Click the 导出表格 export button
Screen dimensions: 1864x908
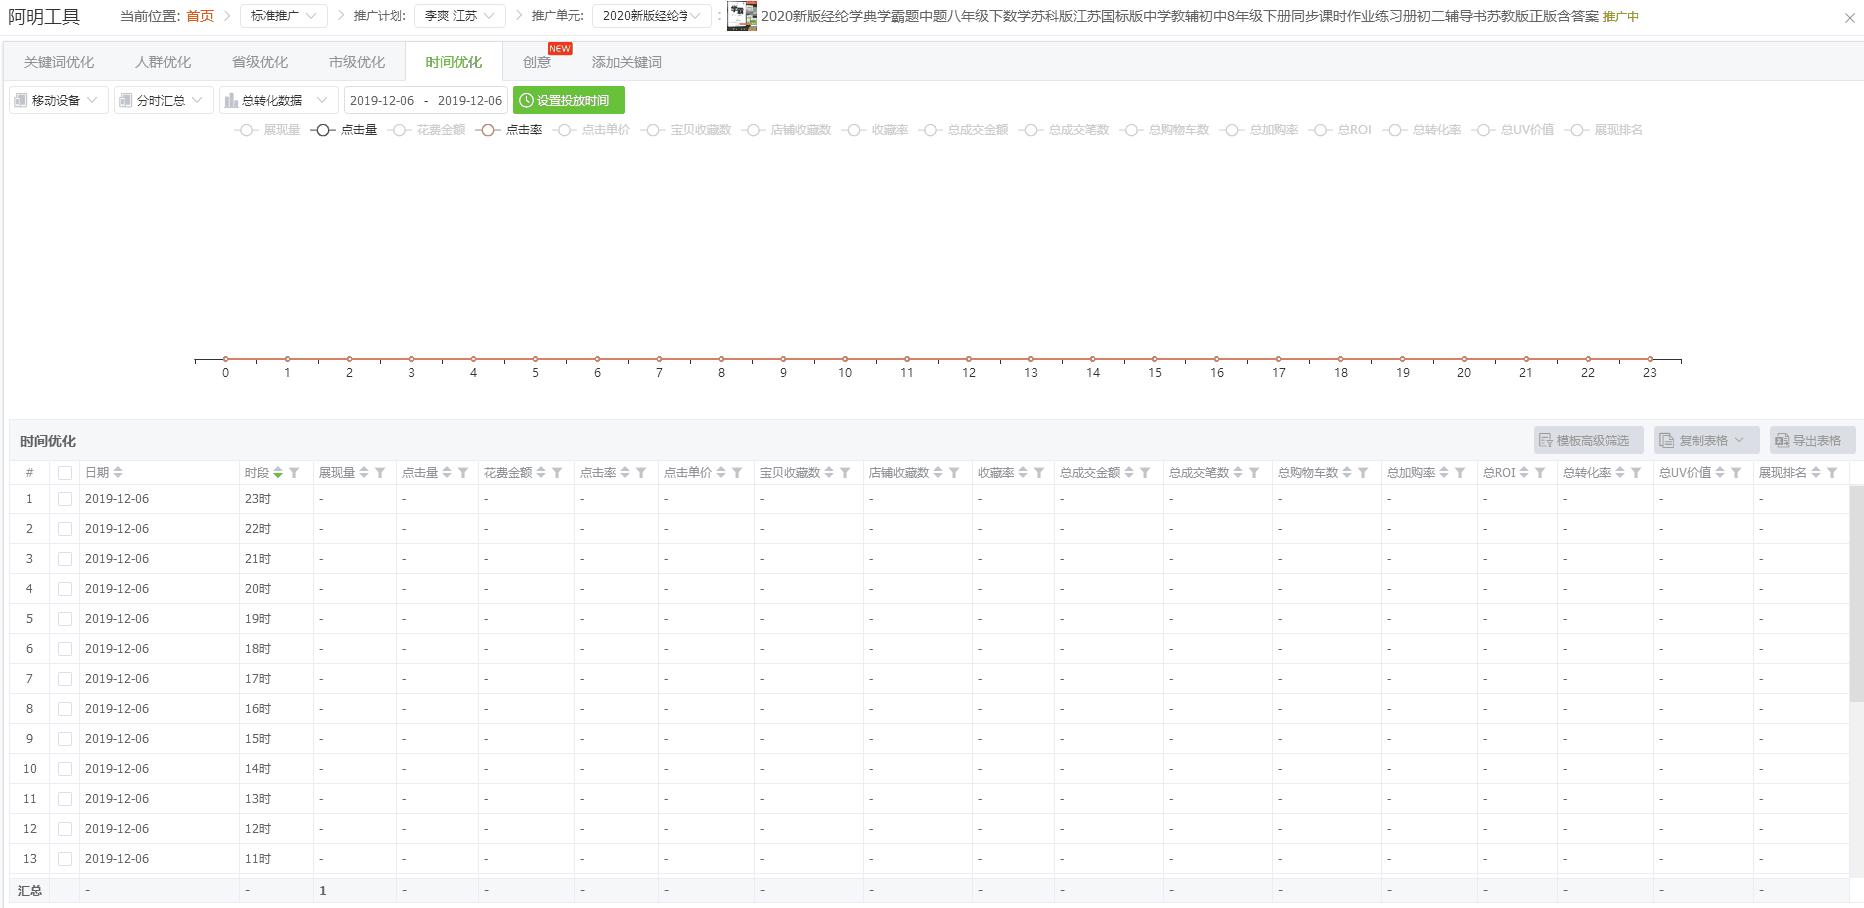pos(1813,440)
